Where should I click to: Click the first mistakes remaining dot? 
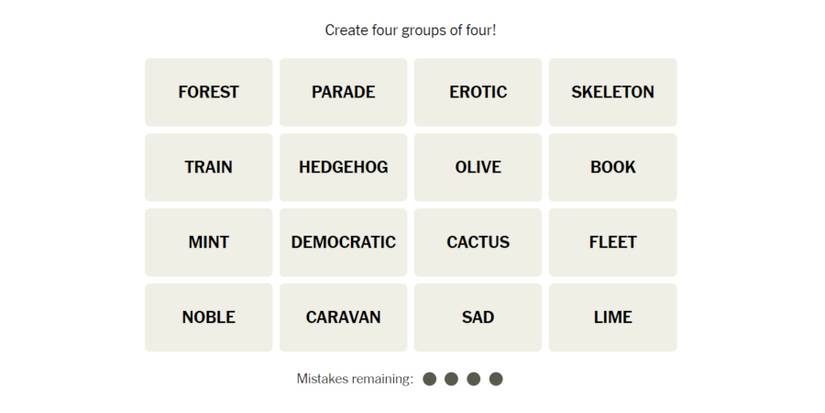tap(430, 379)
